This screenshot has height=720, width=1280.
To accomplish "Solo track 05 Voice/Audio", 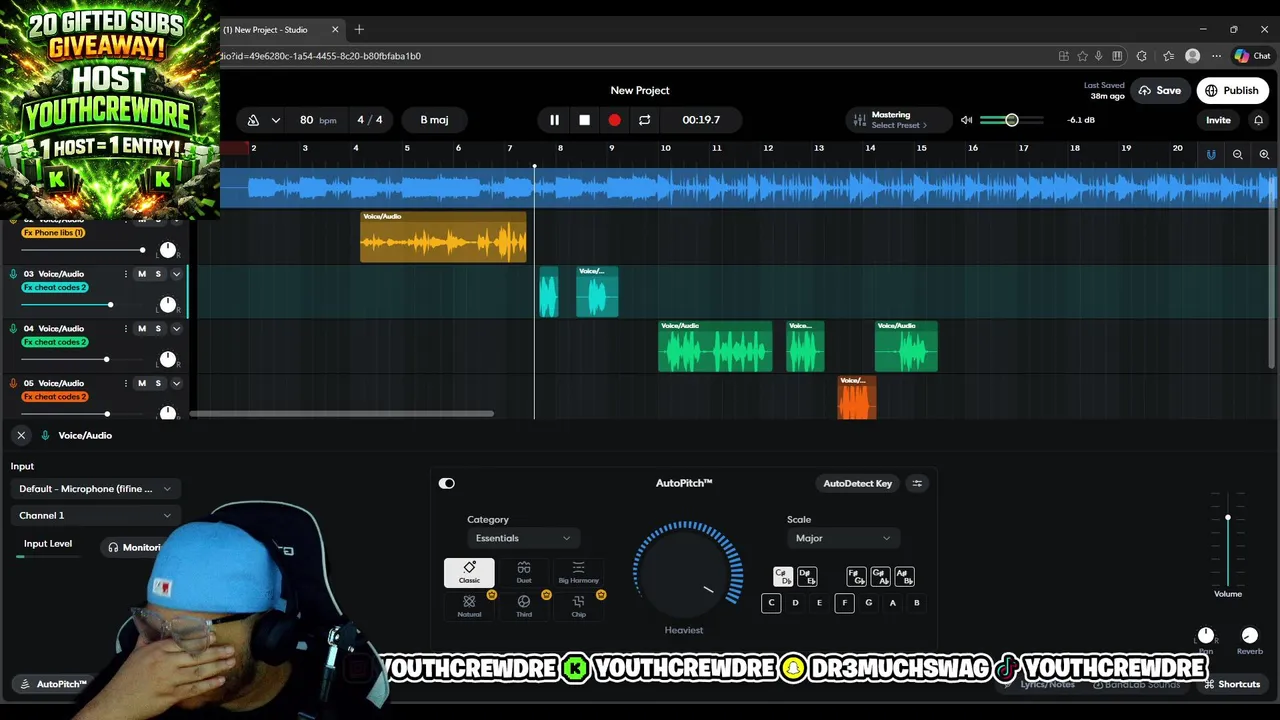I will 158,384.
